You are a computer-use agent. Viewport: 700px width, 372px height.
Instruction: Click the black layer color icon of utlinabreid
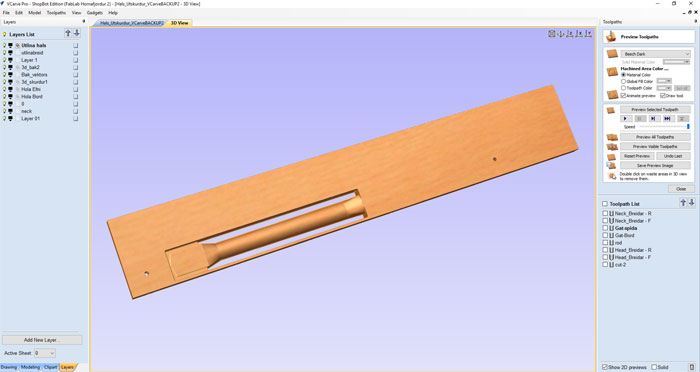[x=10, y=53]
